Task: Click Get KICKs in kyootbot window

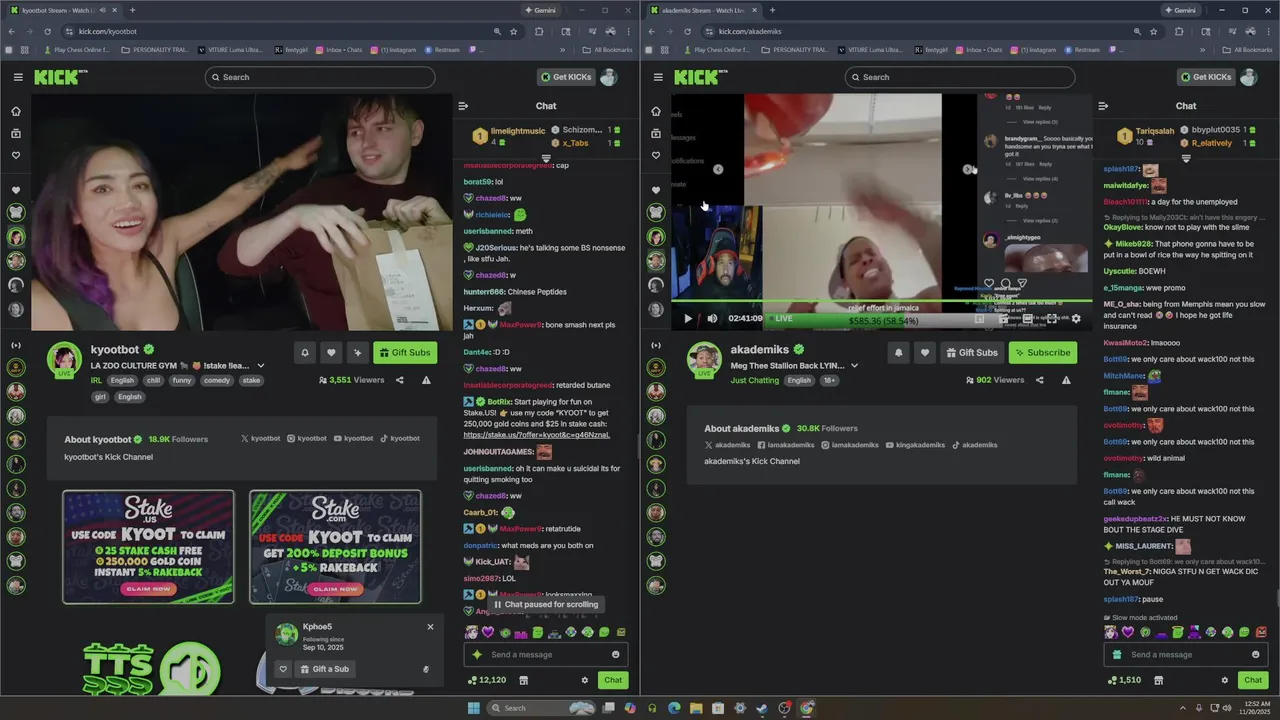Action: point(566,77)
